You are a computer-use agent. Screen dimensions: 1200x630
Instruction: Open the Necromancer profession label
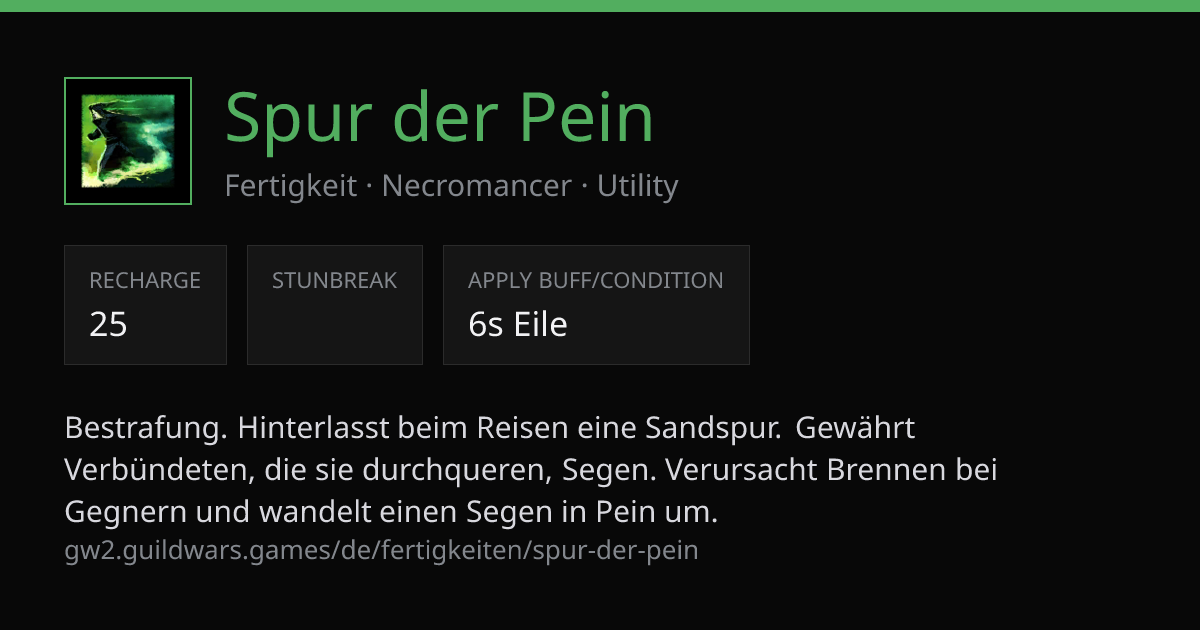click(477, 186)
